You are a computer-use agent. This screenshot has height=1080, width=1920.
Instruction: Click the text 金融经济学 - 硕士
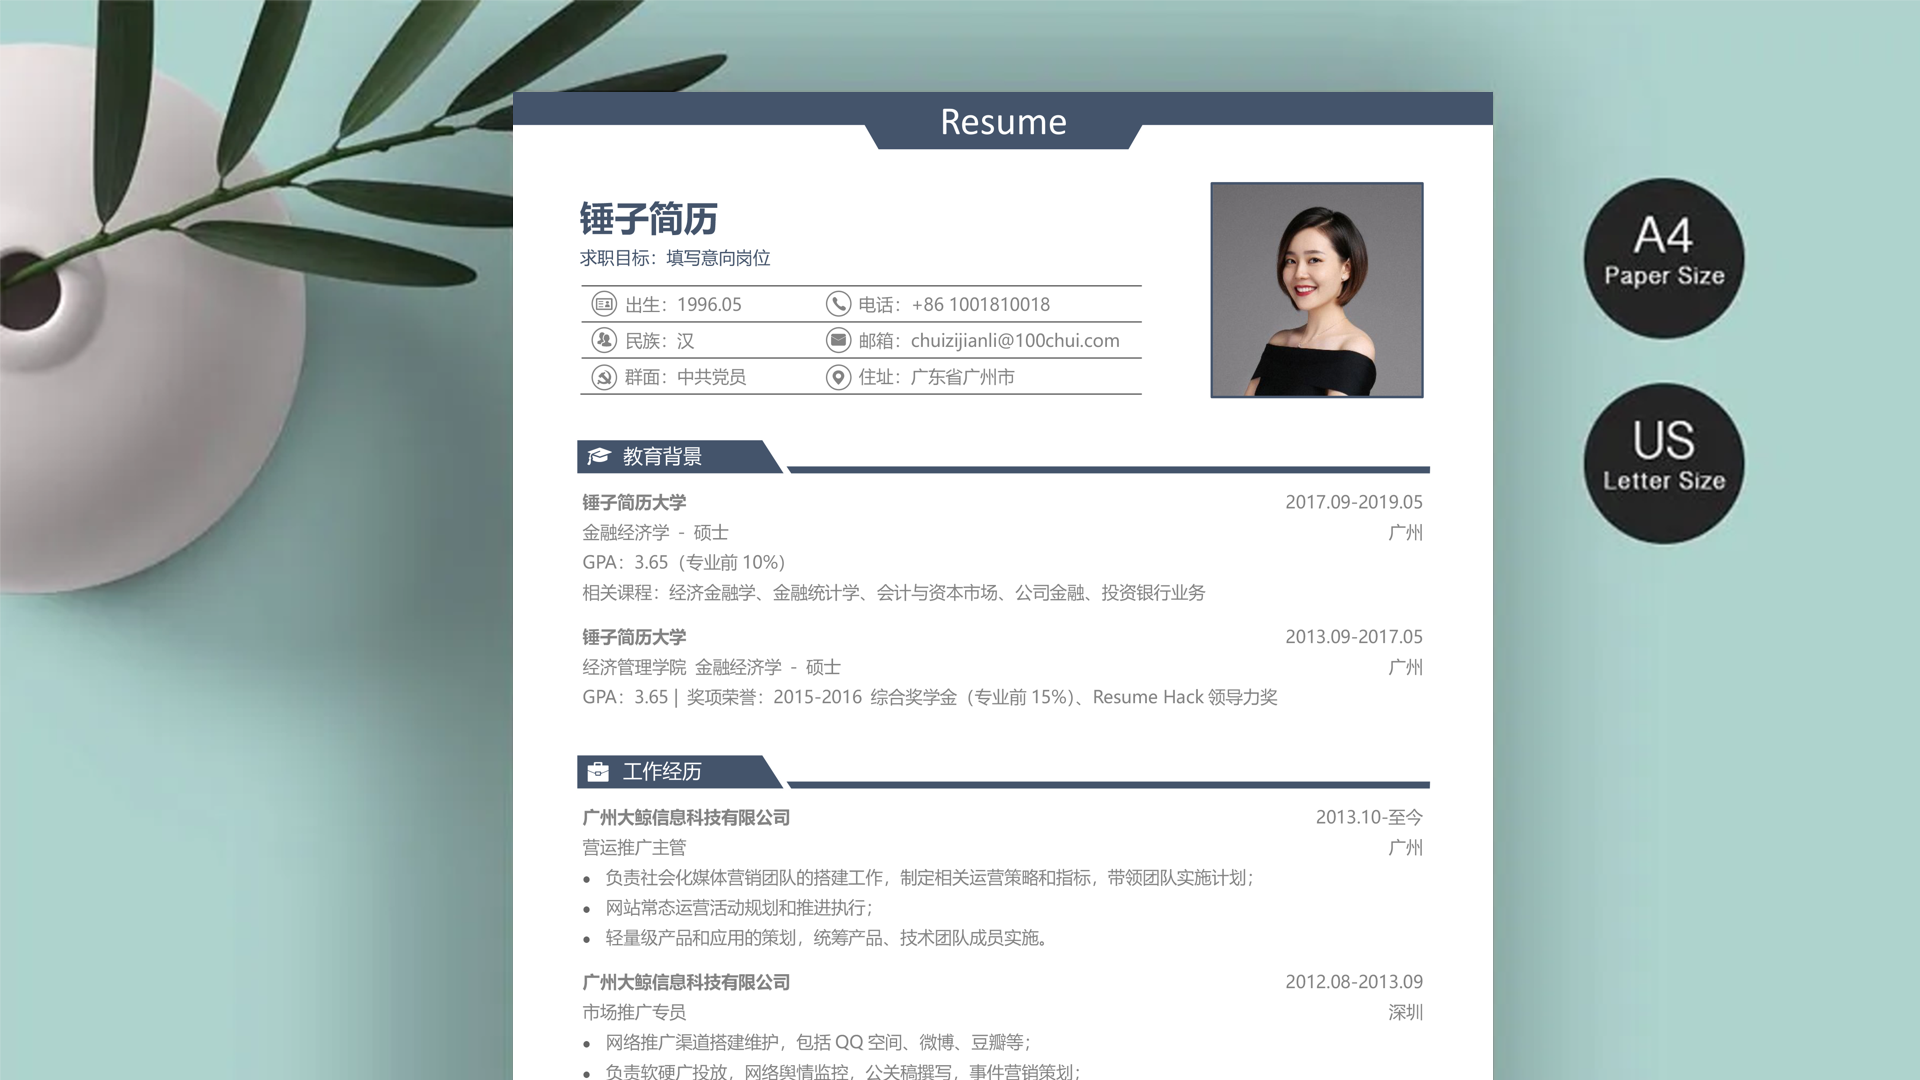655,532
